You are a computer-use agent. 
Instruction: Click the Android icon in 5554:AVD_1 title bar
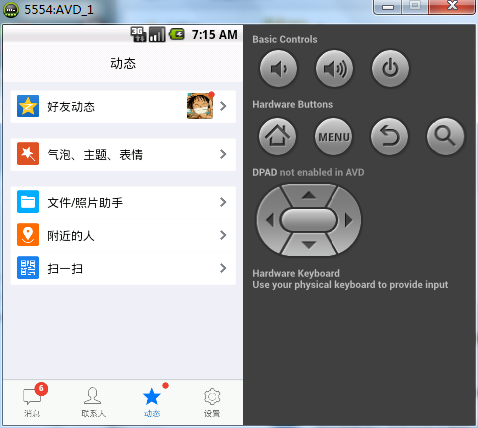pos(11,10)
